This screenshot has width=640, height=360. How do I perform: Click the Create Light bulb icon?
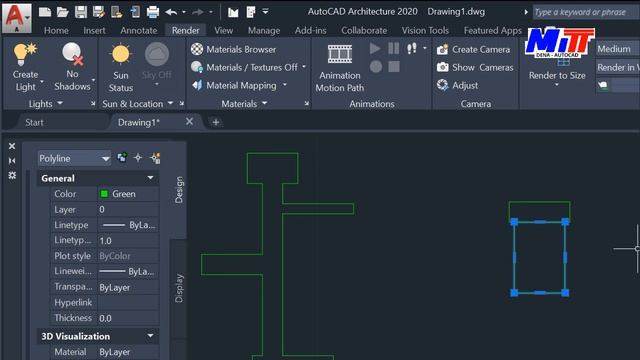(24, 55)
